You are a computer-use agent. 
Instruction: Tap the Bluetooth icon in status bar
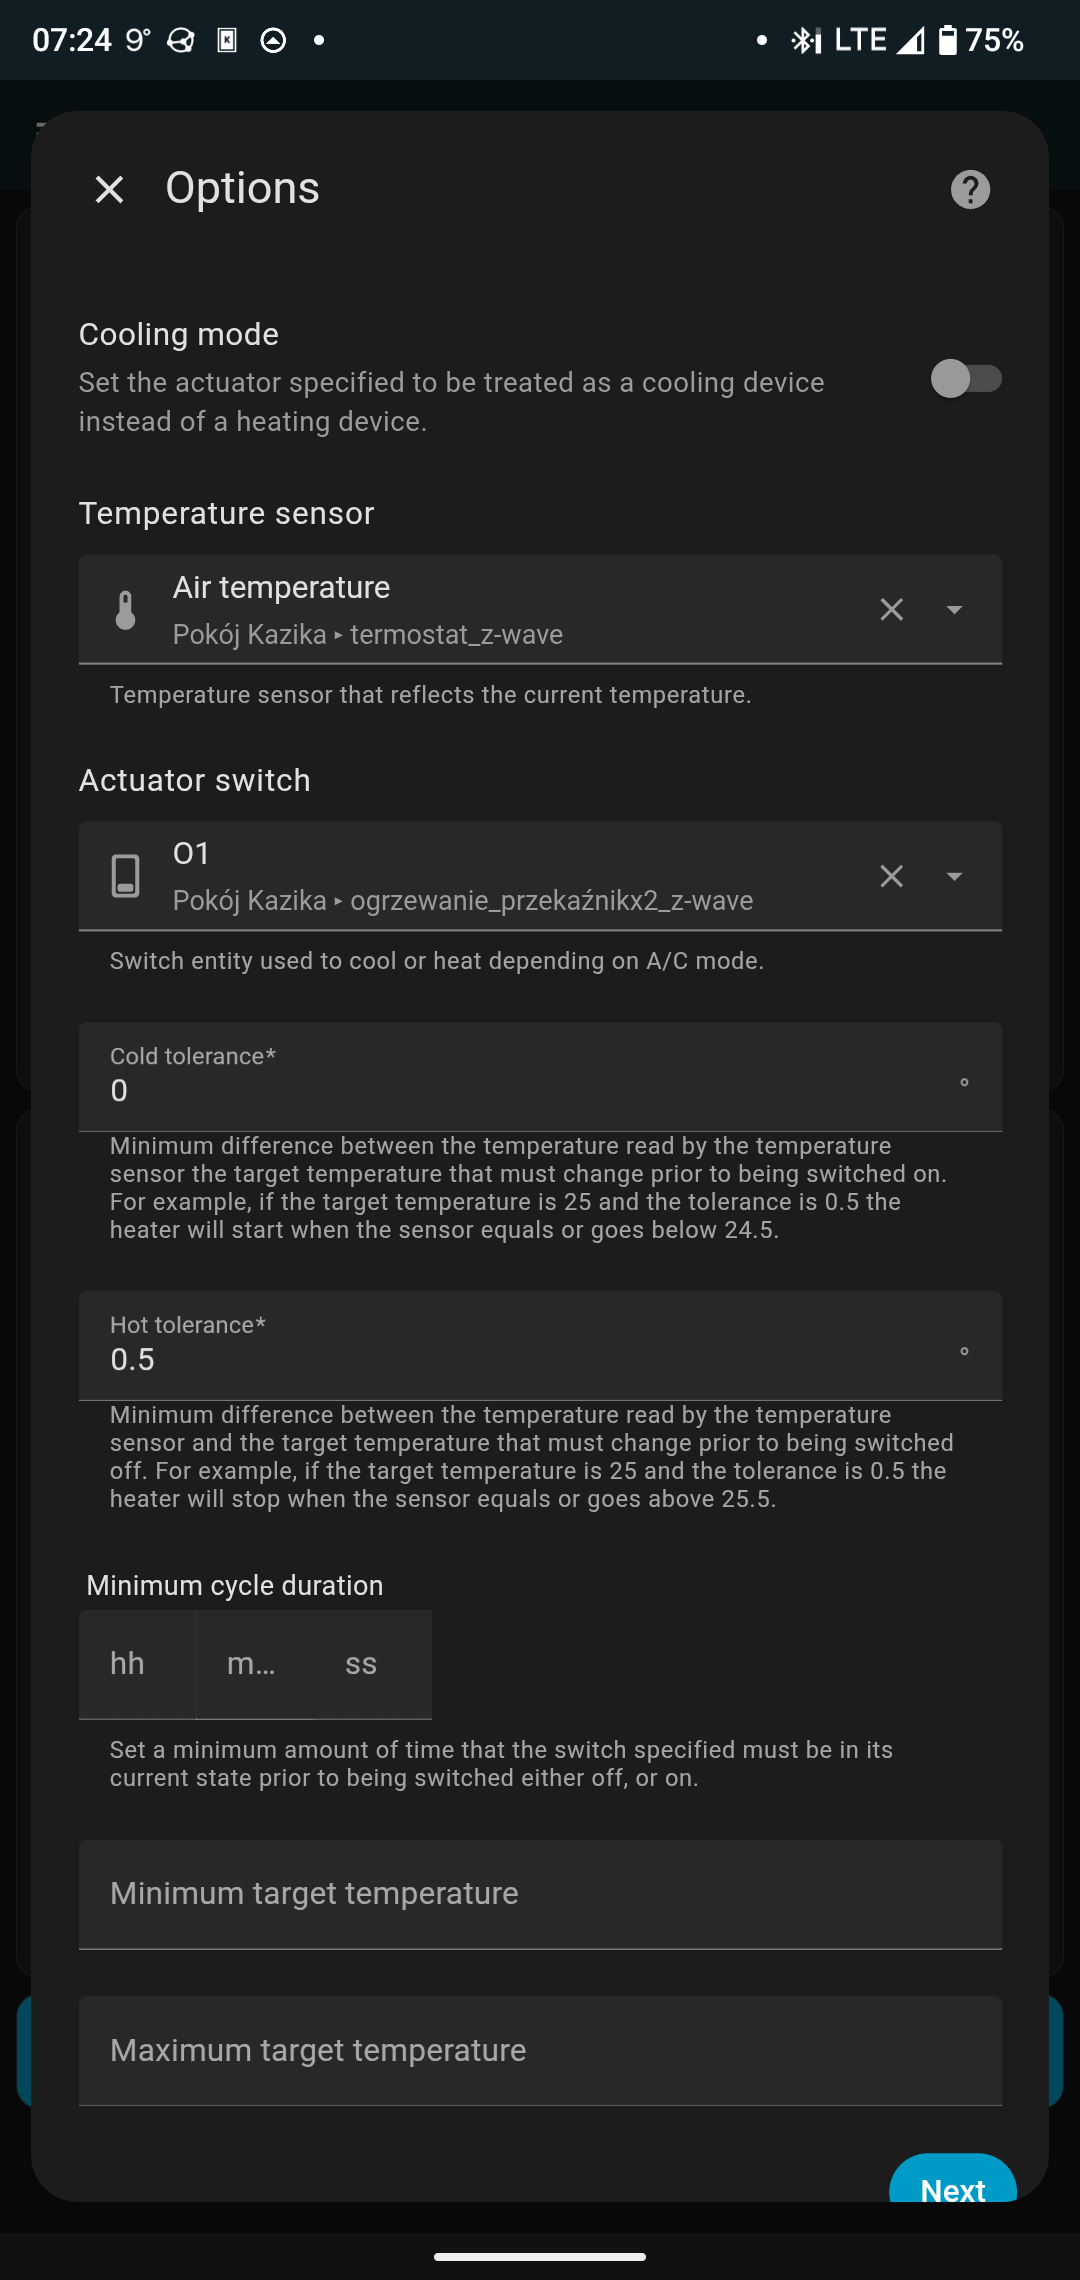805,40
